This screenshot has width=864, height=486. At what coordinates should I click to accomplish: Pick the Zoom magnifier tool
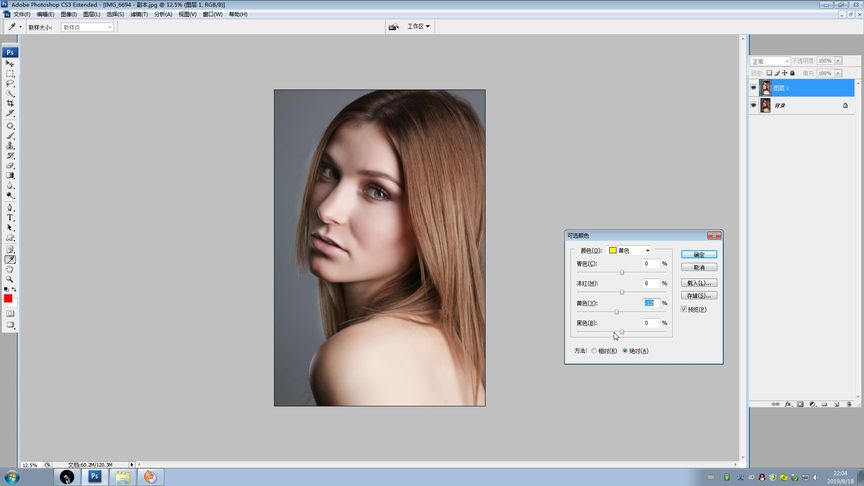tap(10, 279)
